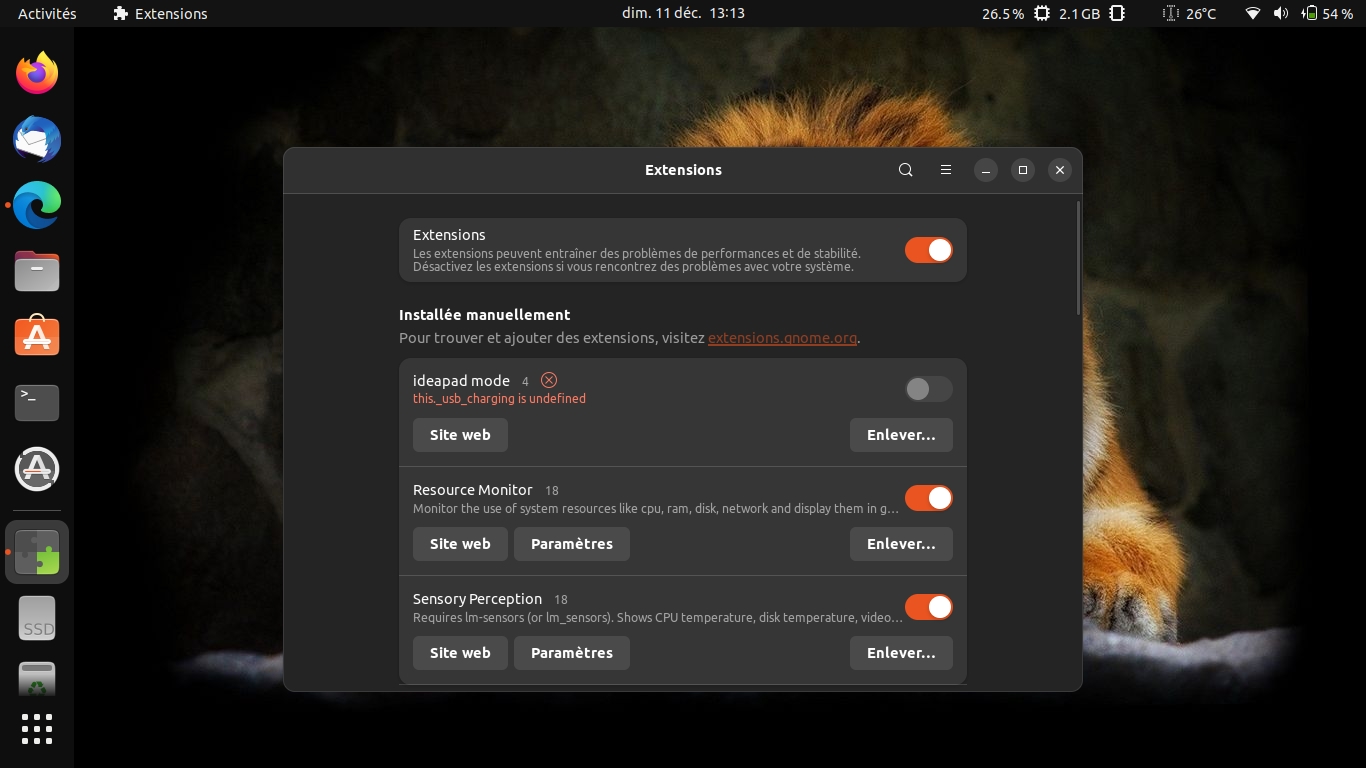The width and height of the screenshot is (1366, 768).
Task: Click the search icon in Extensions header
Action: [x=905, y=170]
